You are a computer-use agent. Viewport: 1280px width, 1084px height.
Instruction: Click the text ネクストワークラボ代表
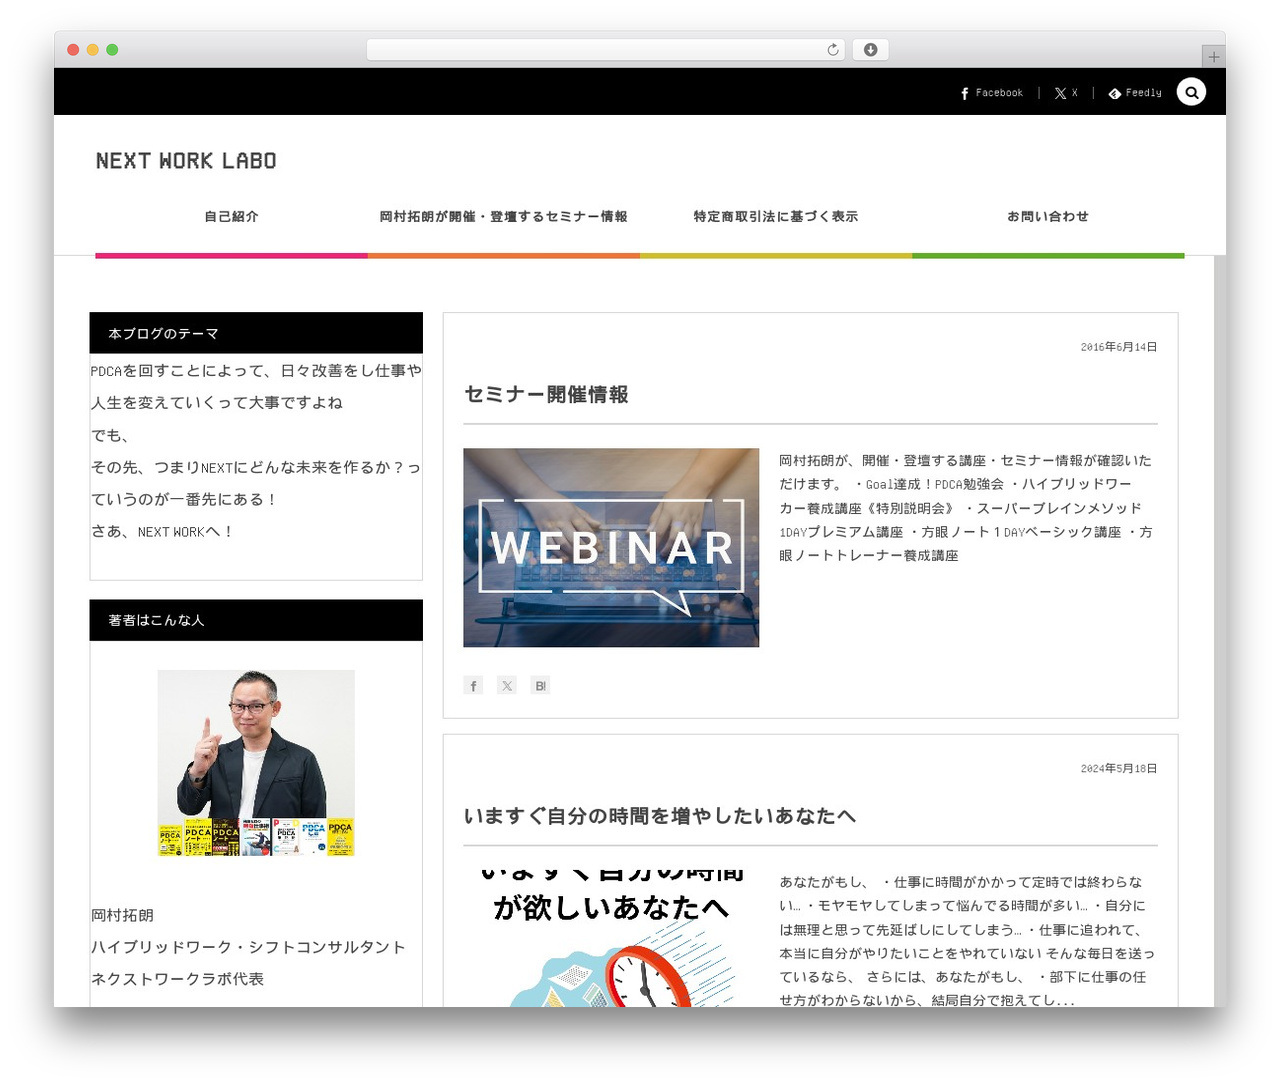click(178, 979)
